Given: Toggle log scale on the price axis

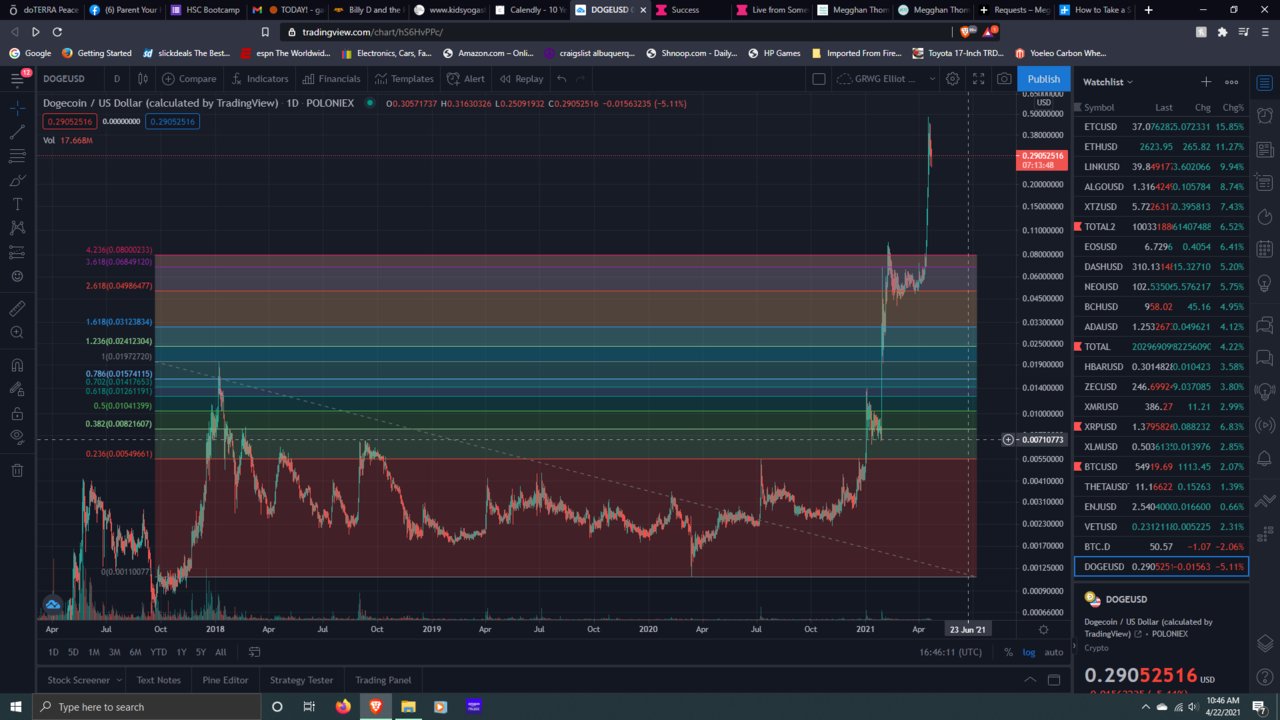Looking at the screenshot, I should 1028,652.
